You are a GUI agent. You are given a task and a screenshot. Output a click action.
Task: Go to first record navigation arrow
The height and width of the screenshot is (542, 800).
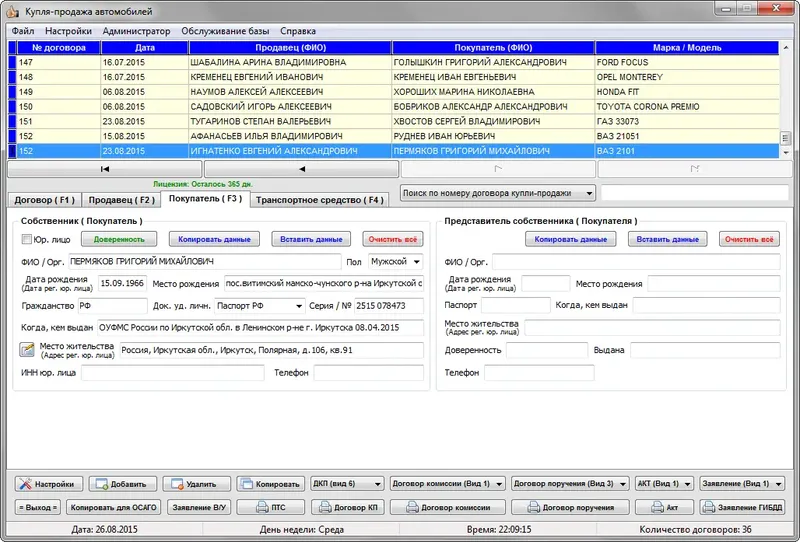coord(105,169)
